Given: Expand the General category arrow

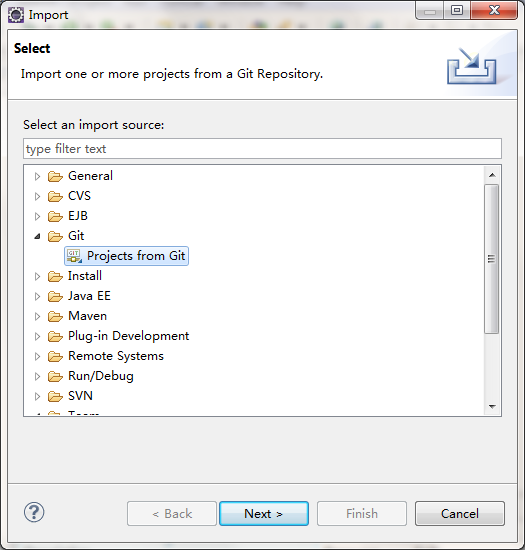Looking at the screenshot, I should point(37,176).
